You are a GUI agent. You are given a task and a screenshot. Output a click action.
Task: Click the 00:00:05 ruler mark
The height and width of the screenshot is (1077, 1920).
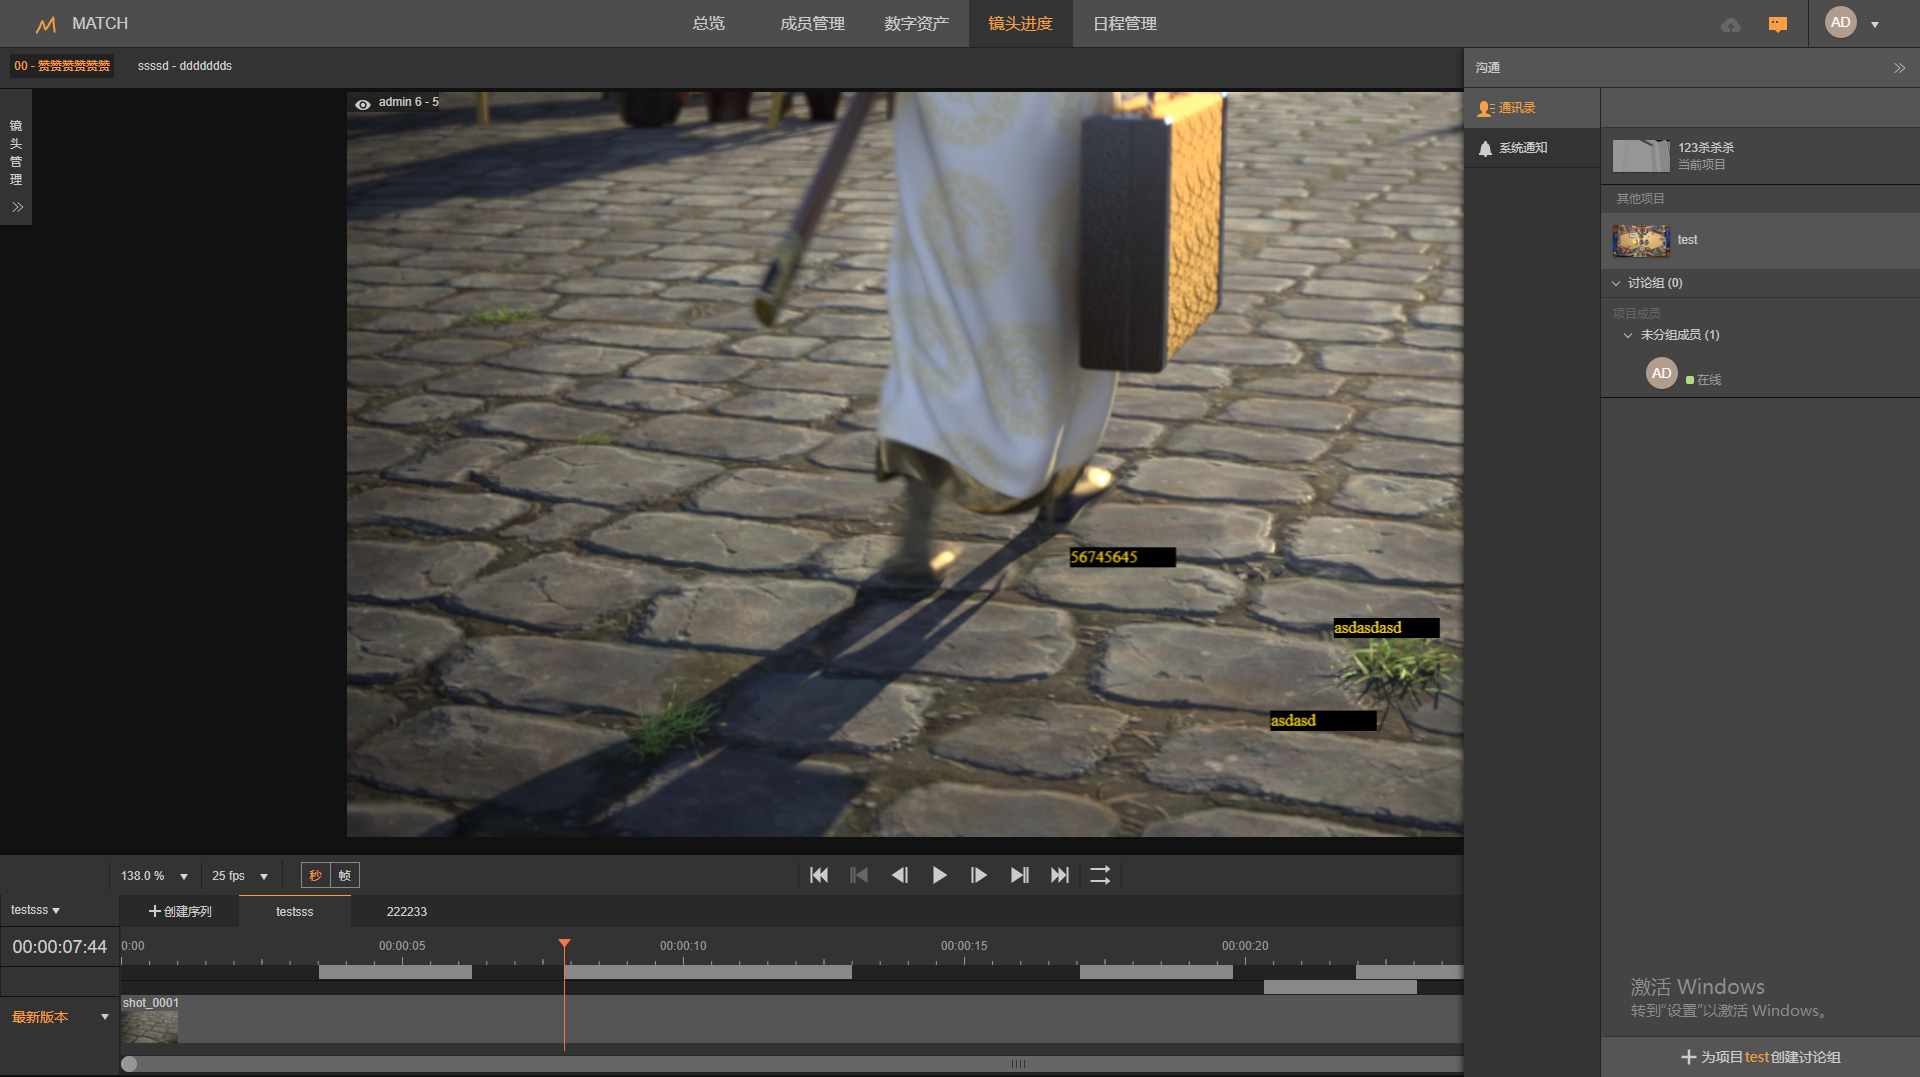click(403, 946)
